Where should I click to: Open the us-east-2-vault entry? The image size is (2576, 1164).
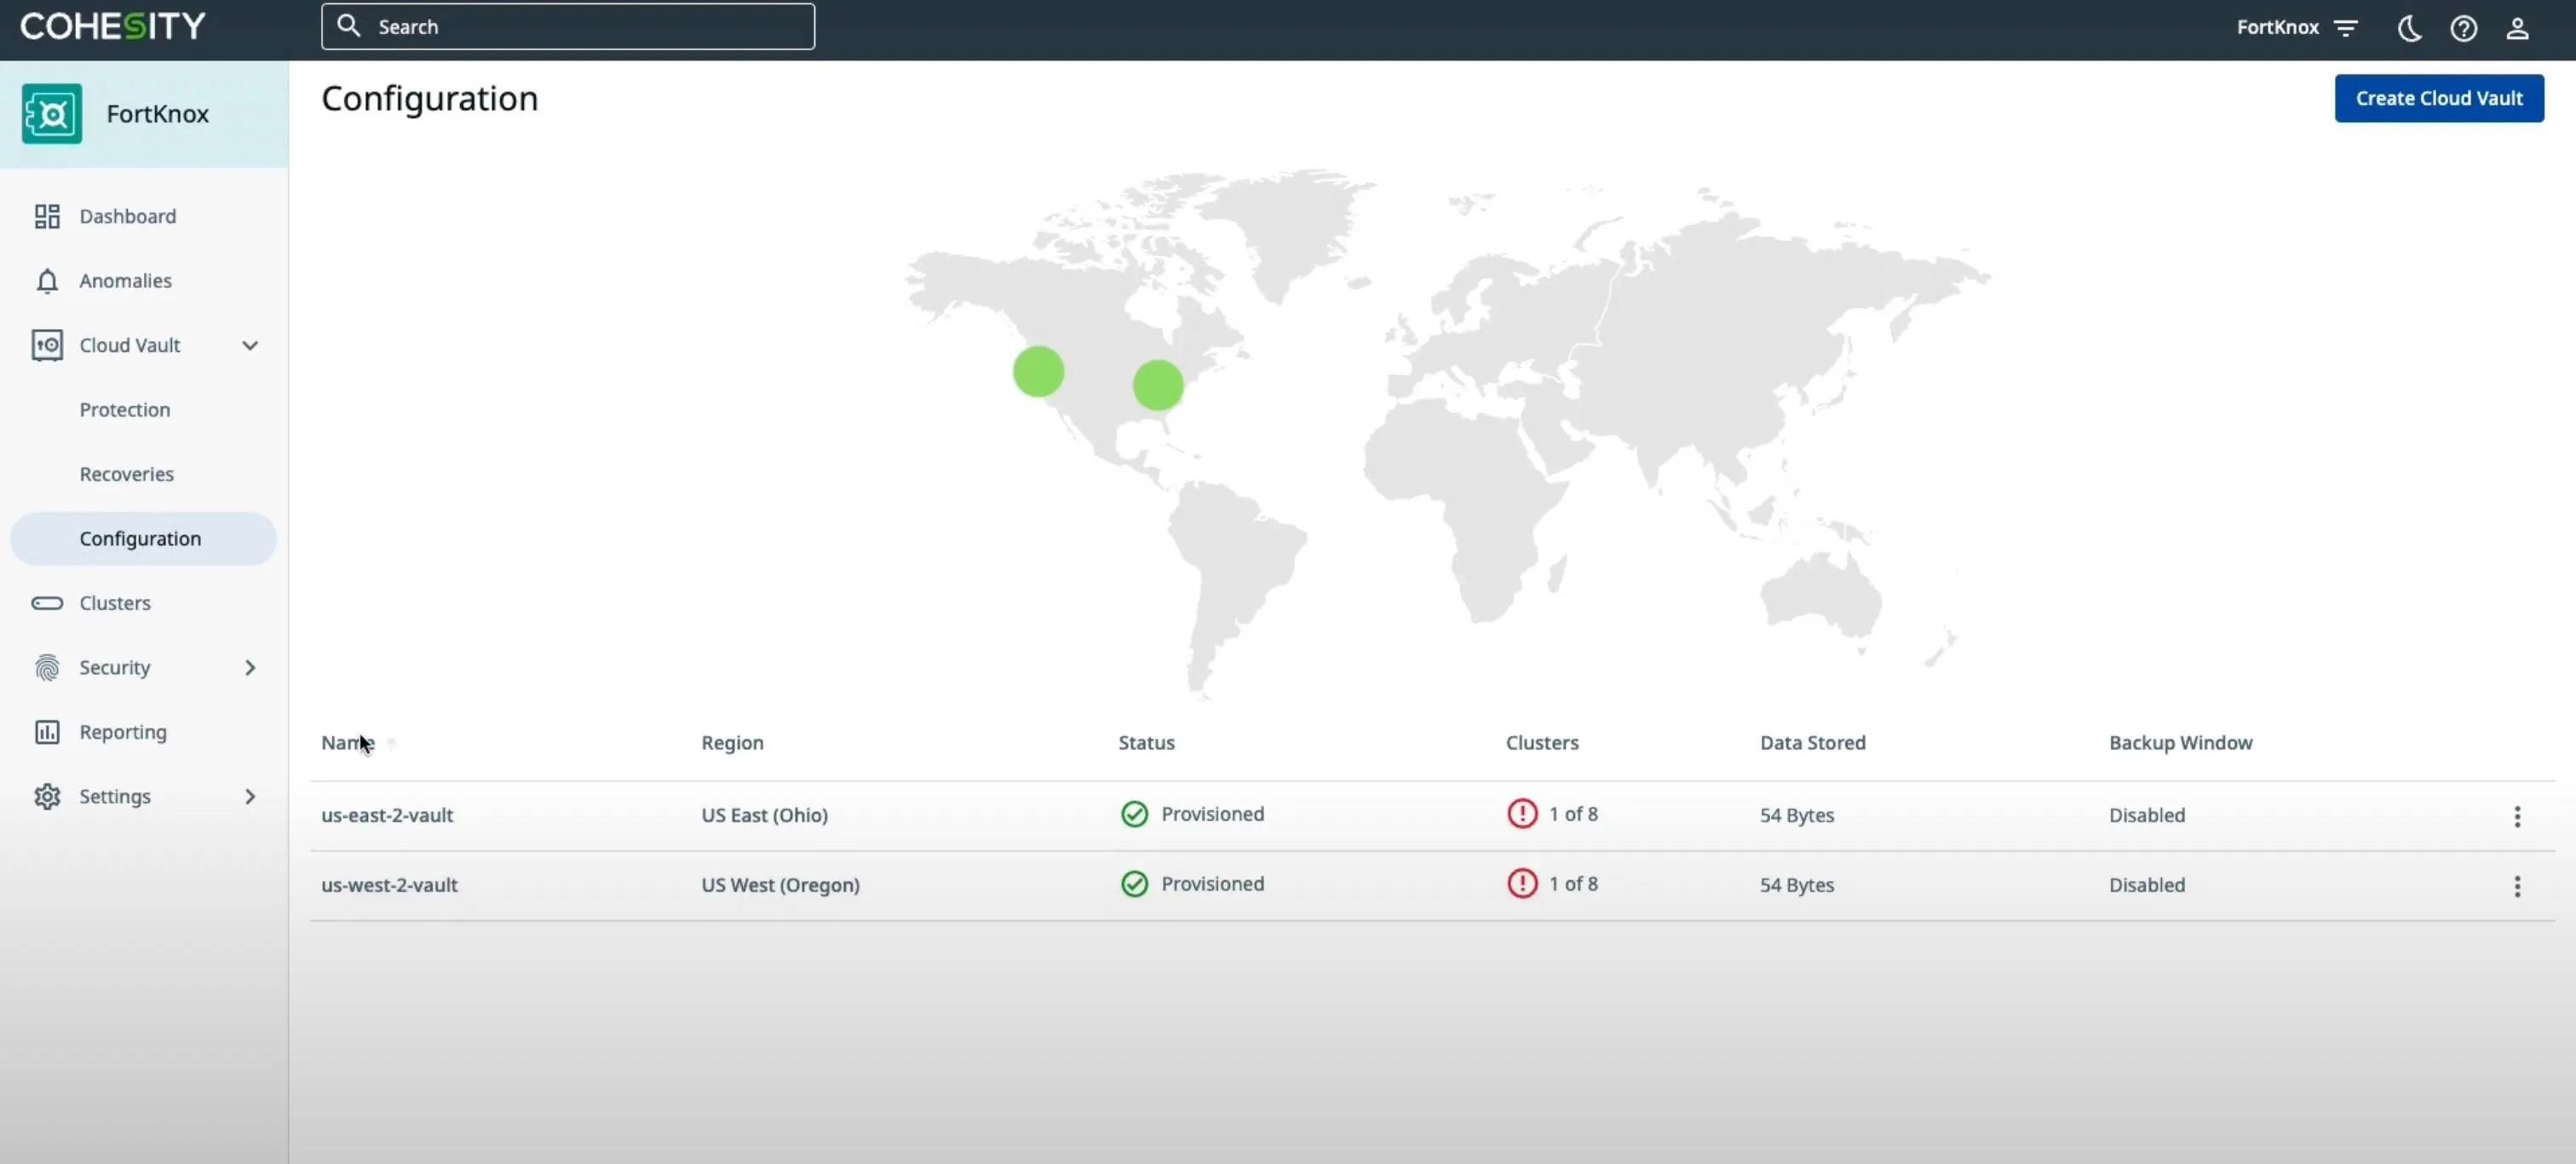point(387,815)
